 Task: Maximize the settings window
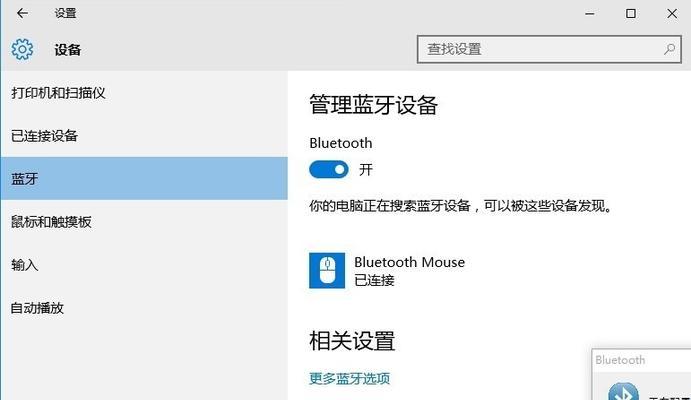[x=631, y=14]
